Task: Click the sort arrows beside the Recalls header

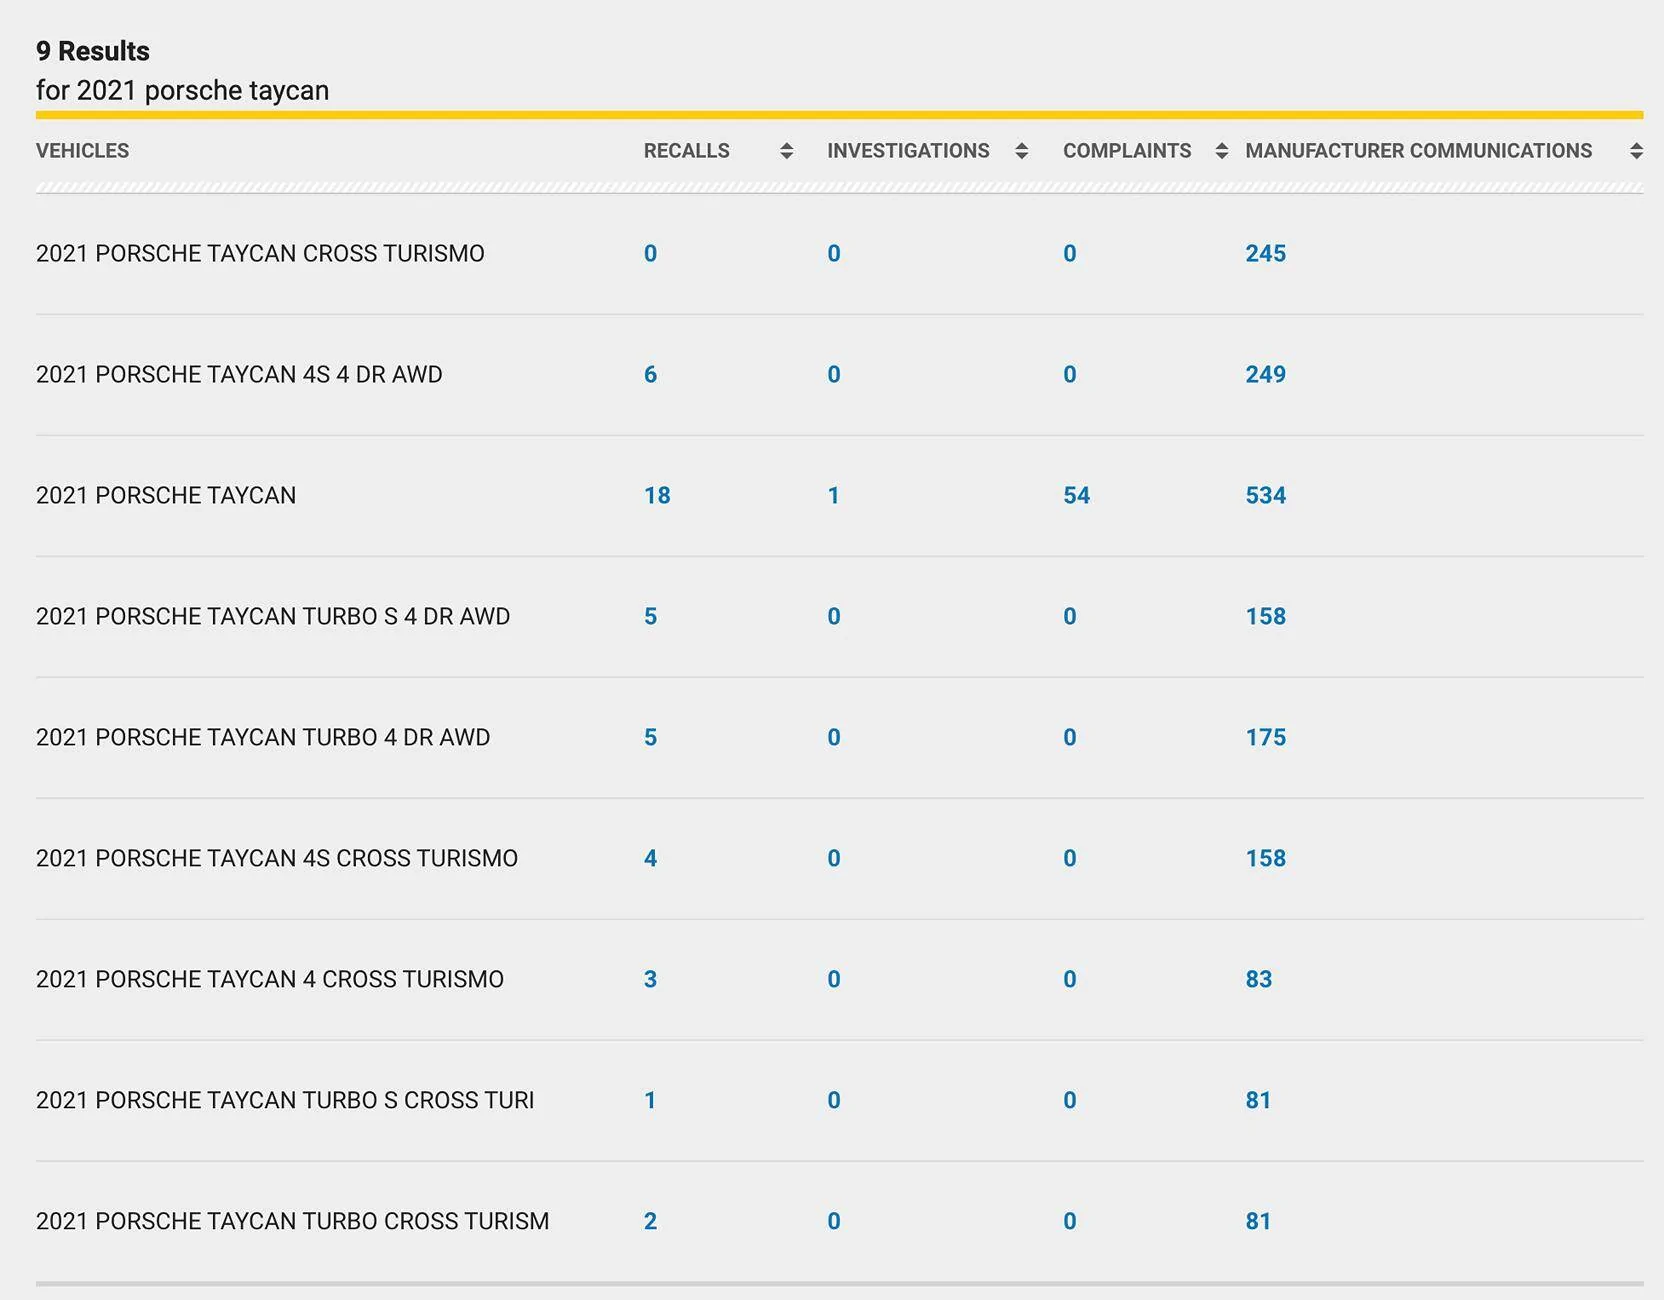Action: click(787, 151)
